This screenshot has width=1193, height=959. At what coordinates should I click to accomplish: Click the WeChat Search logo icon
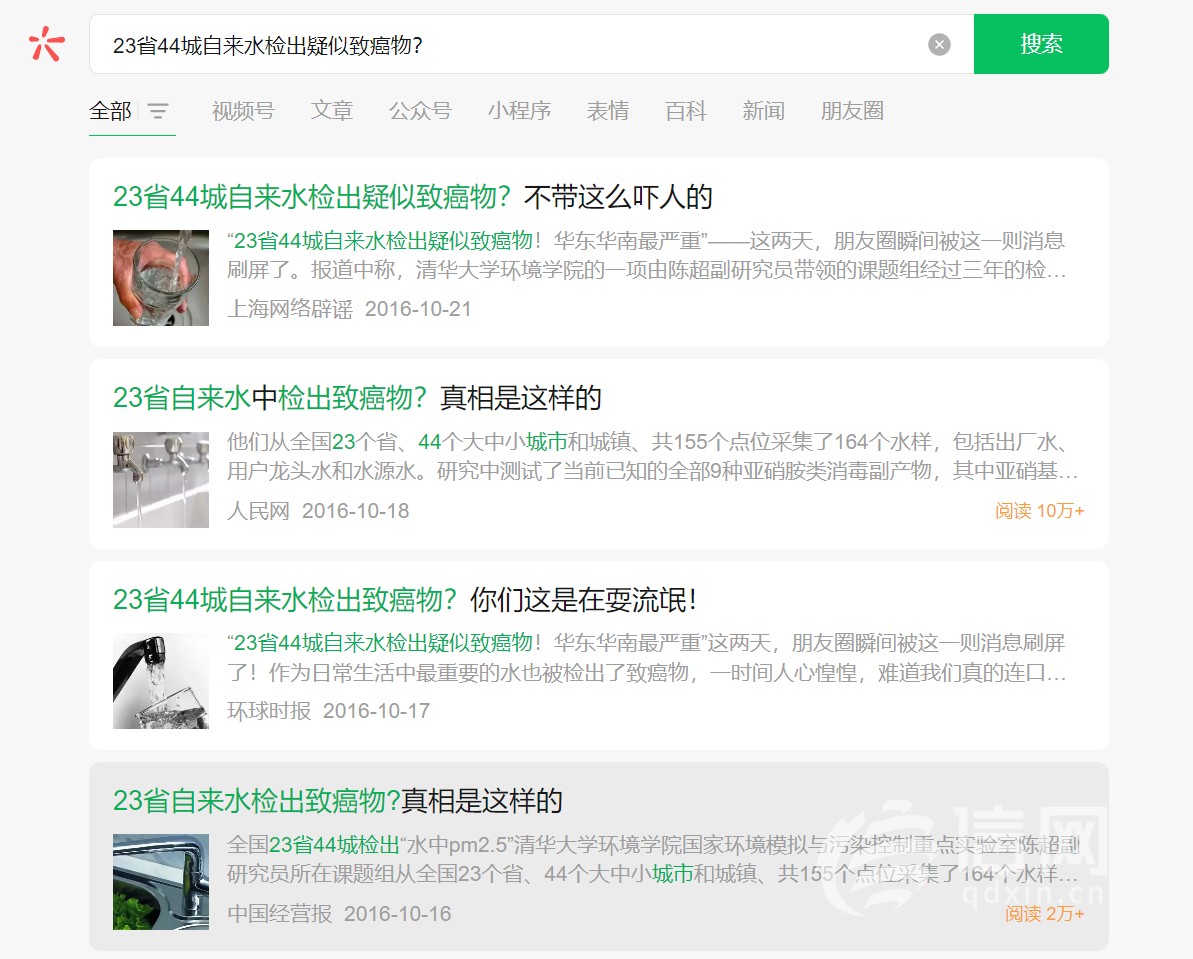tap(47, 44)
